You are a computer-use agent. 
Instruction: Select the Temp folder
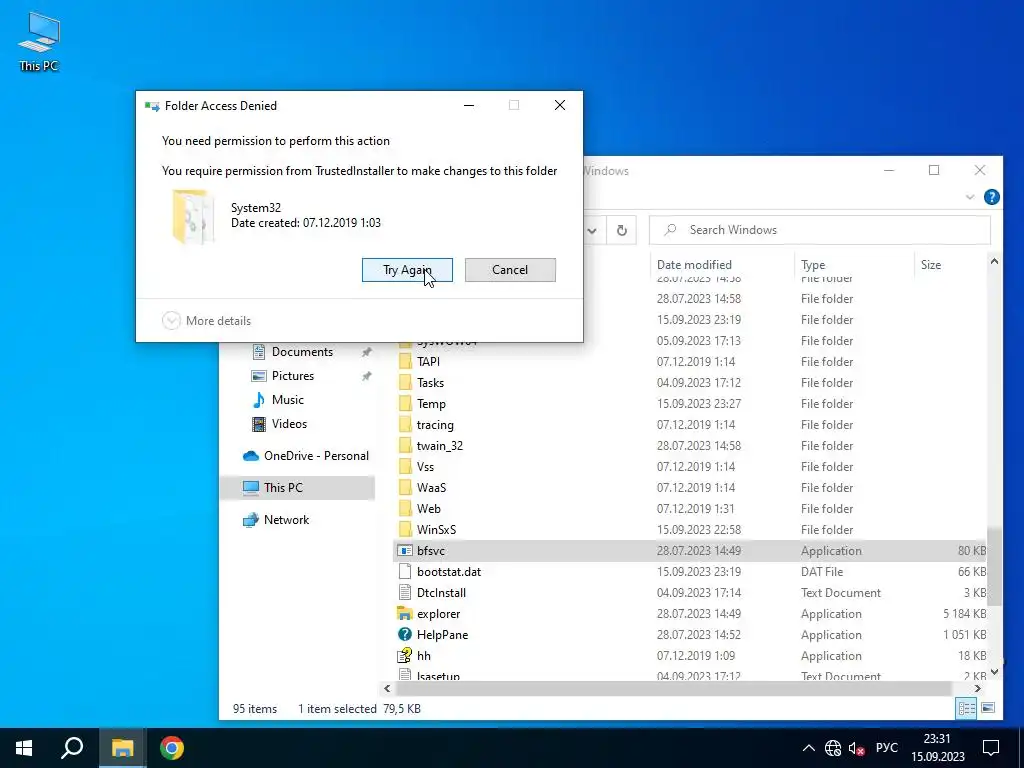click(x=431, y=404)
